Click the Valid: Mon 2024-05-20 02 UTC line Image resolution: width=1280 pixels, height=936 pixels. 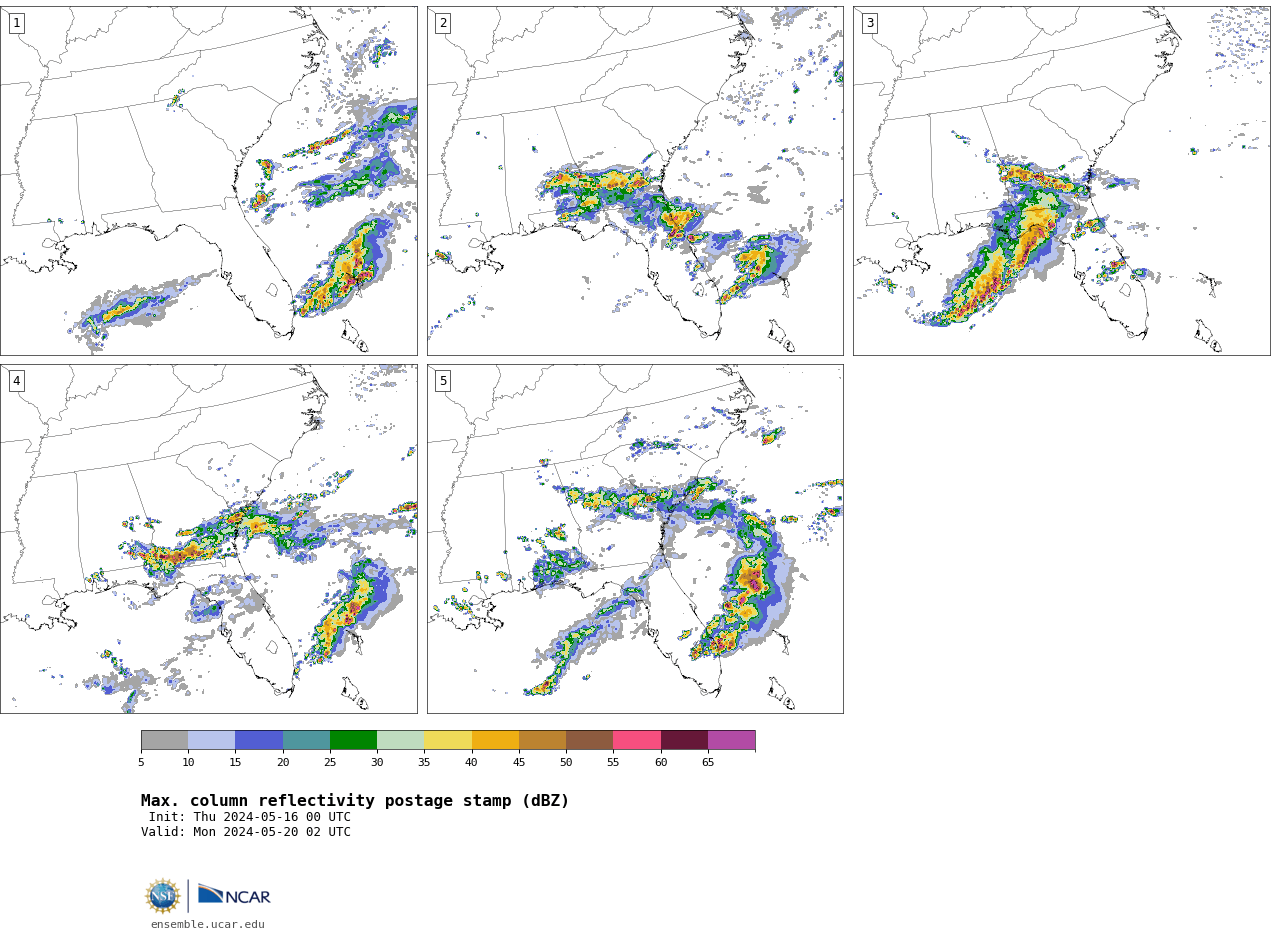pyautogui.click(x=246, y=832)
